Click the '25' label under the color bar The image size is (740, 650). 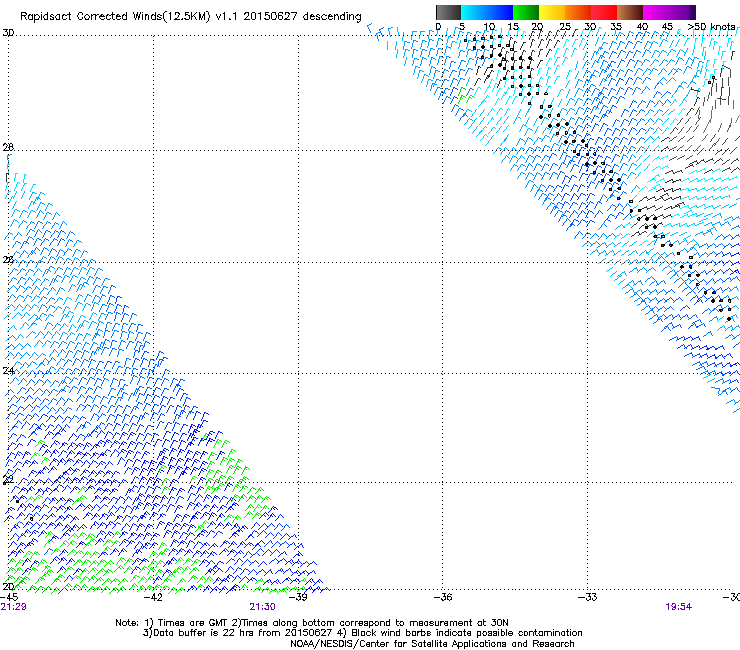coord(565,26)
